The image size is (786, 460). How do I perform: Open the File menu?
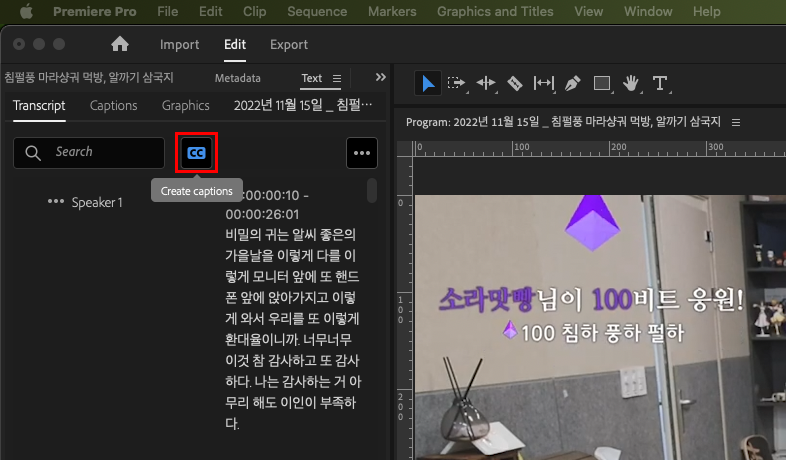[x=167, y=12]
